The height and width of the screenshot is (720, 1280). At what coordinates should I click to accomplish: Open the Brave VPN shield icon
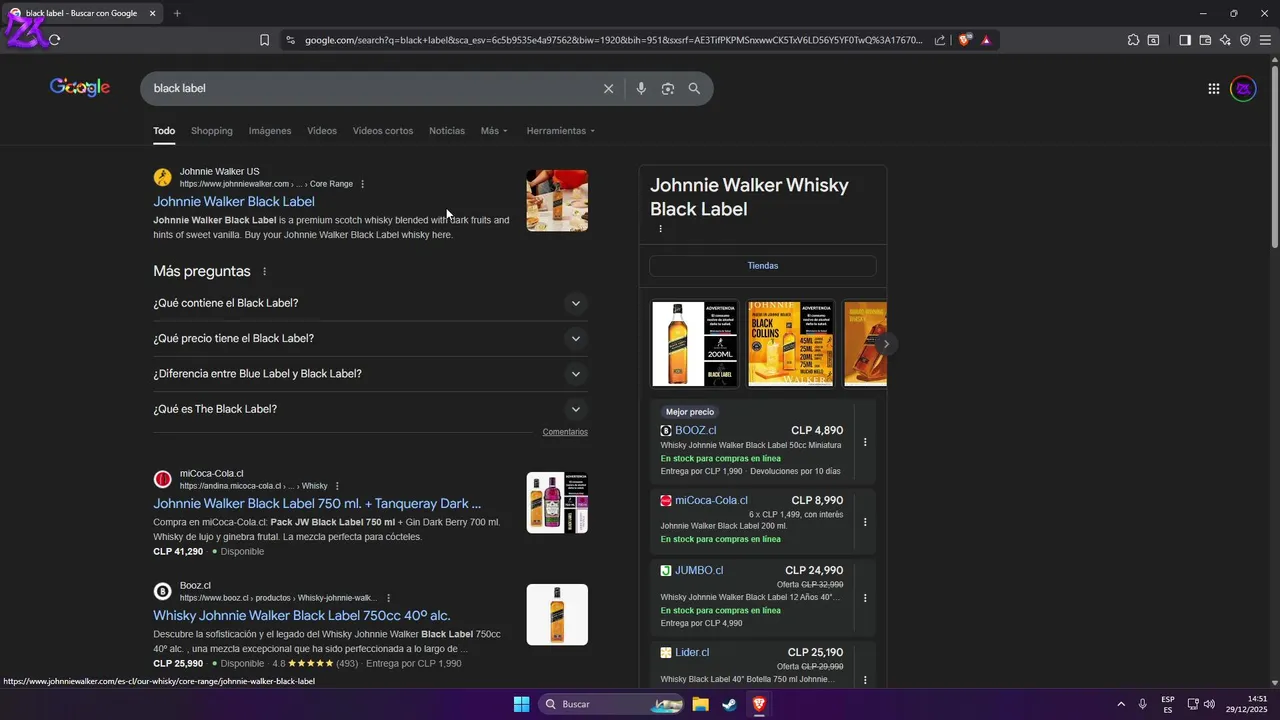1245,40
